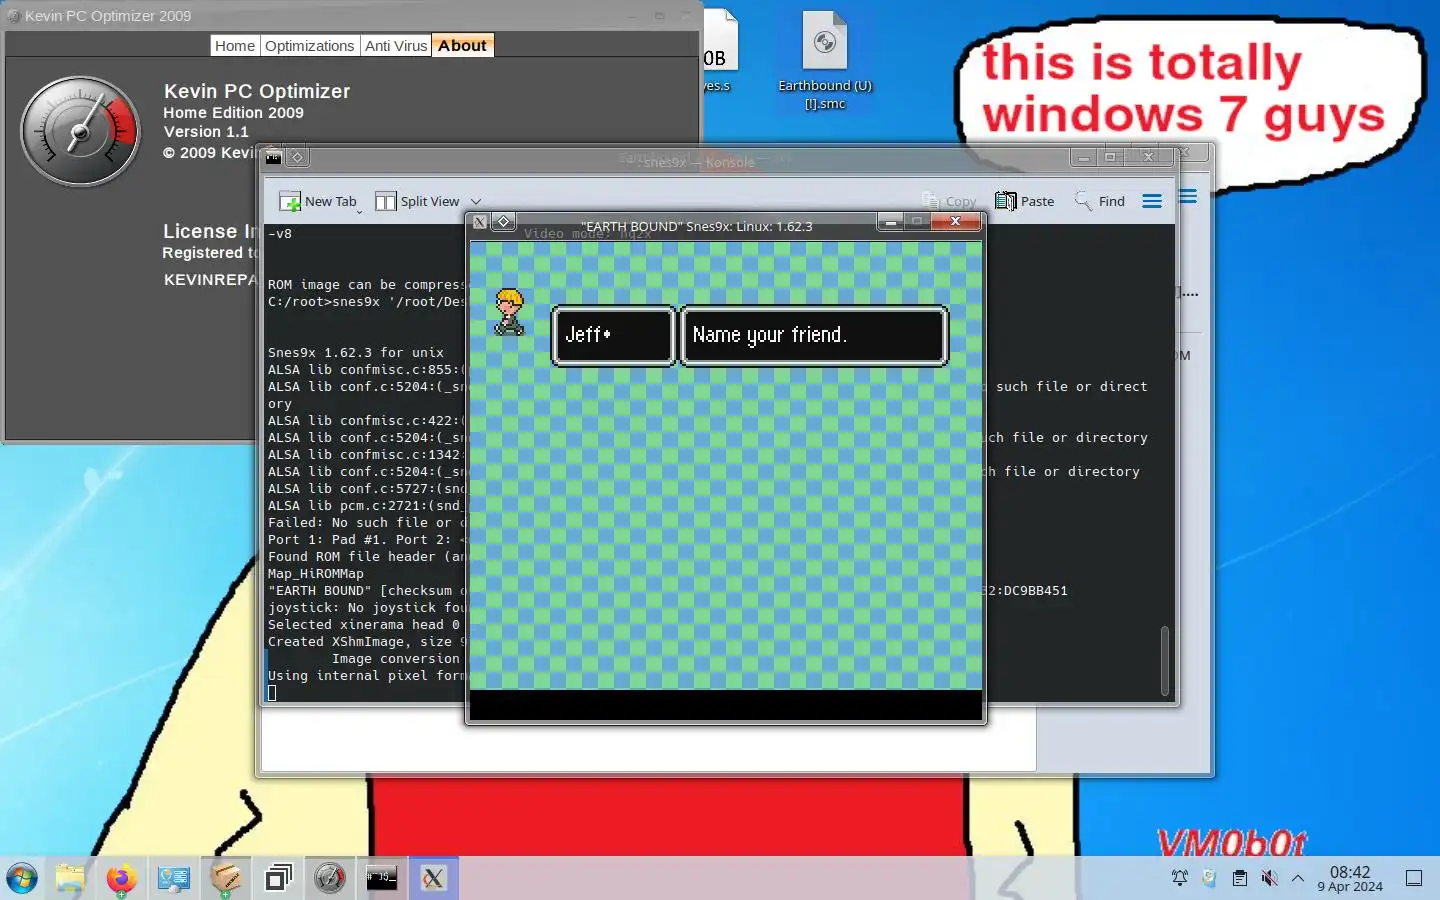Open the Konsole hamburger menu
This screenshot has width=1440, height=900.
[x=1152, y=201]
